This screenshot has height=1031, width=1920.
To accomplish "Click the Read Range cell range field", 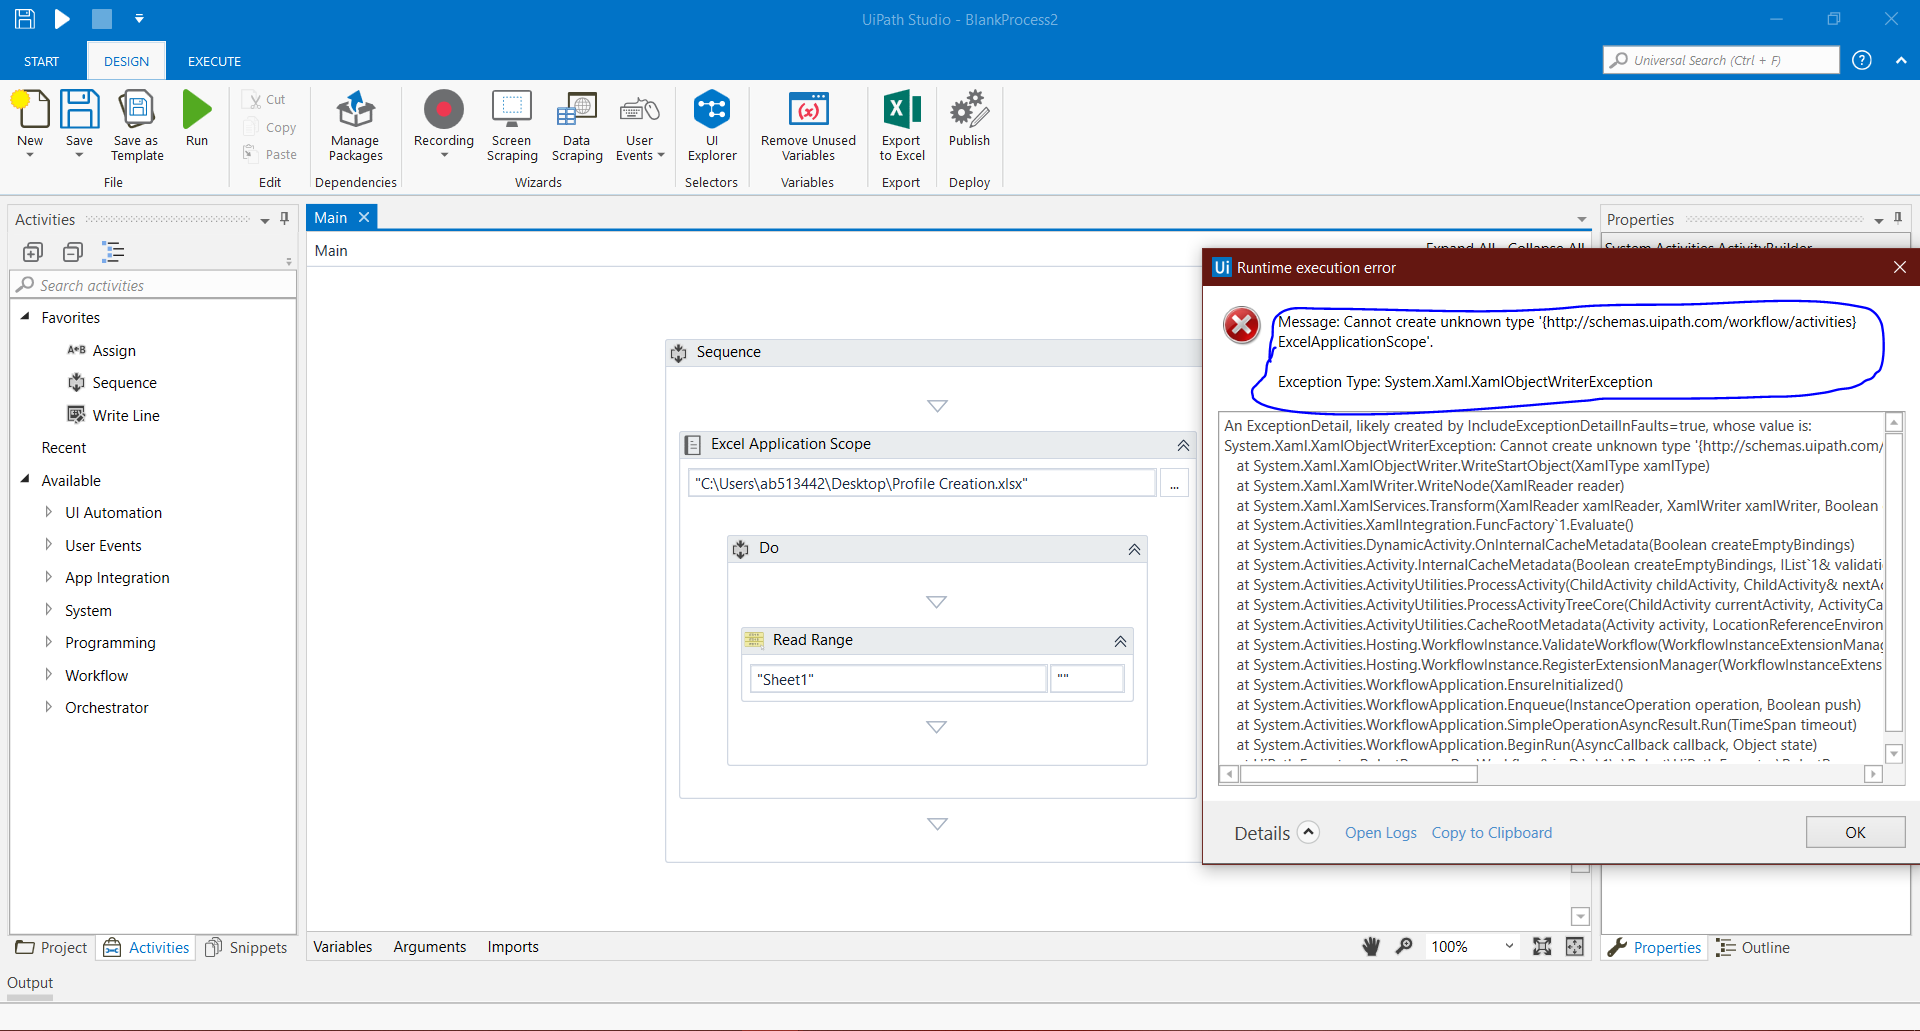I will pos(1087,679).
